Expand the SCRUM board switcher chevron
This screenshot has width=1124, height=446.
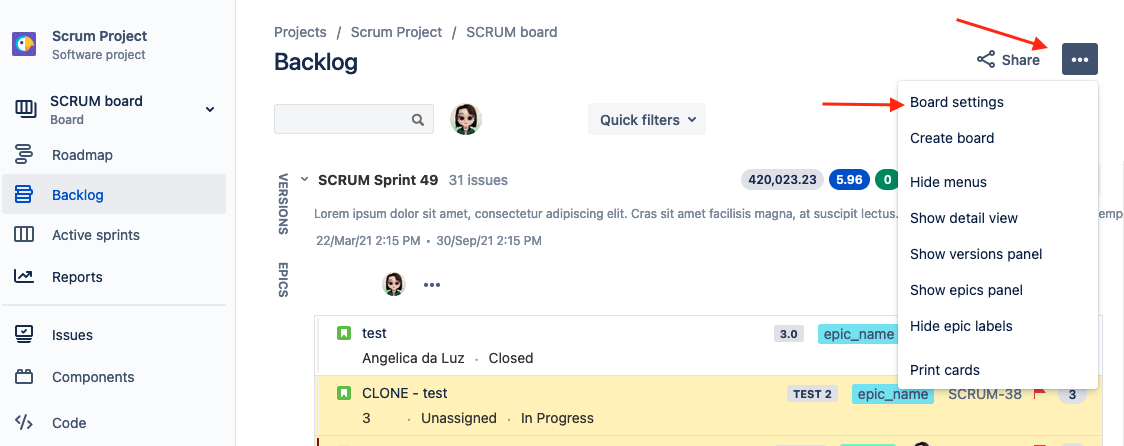click(210, 109)
